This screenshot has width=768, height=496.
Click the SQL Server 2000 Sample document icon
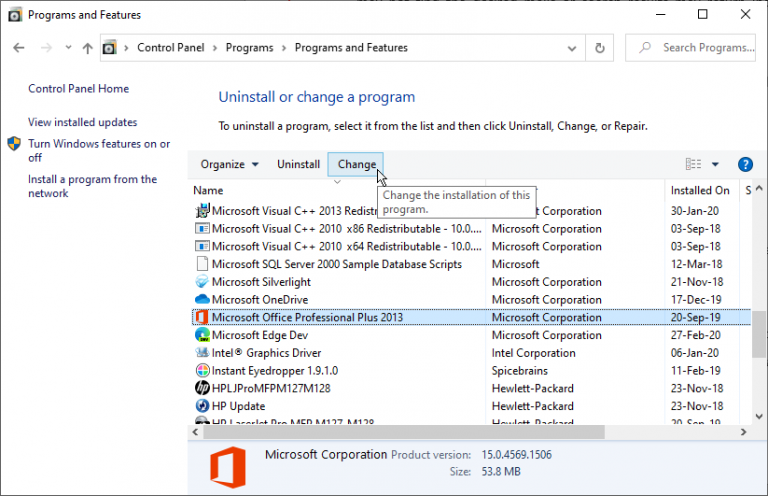(202, 264)
